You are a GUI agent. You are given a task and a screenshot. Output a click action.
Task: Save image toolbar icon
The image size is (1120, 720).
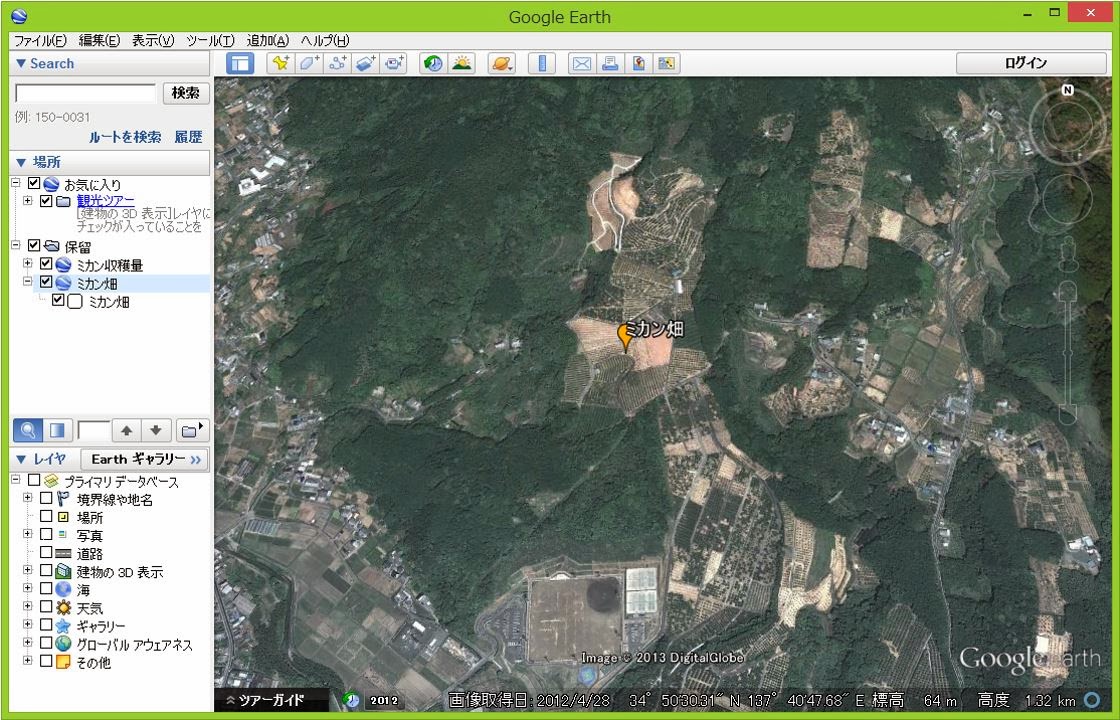[638, 63]
